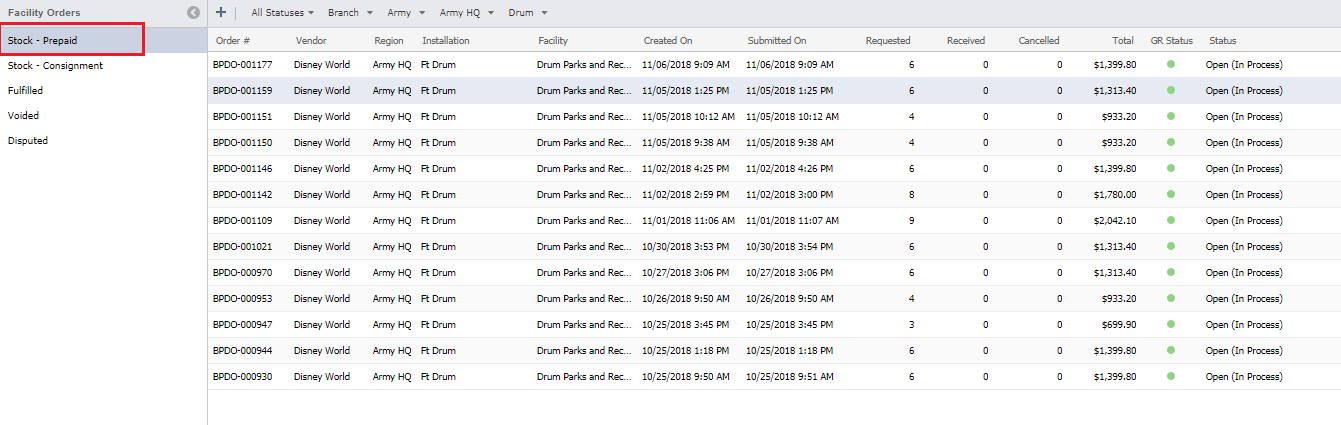Click green status dot on BPDO-001109 row

[1171, 221]
